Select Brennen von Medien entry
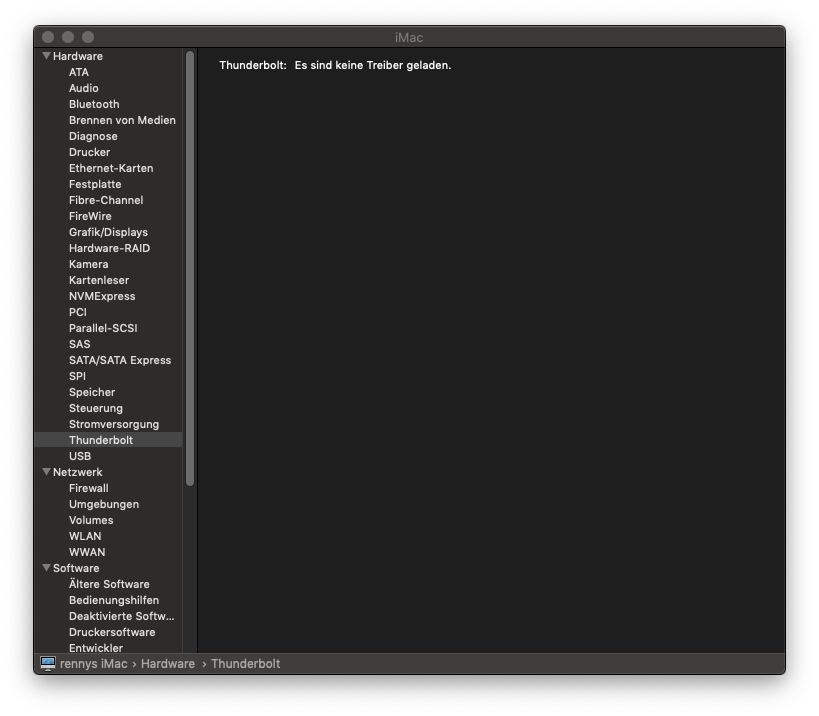Image resolution: width=819 pixels, height=716 pixels. coord(122,120)
